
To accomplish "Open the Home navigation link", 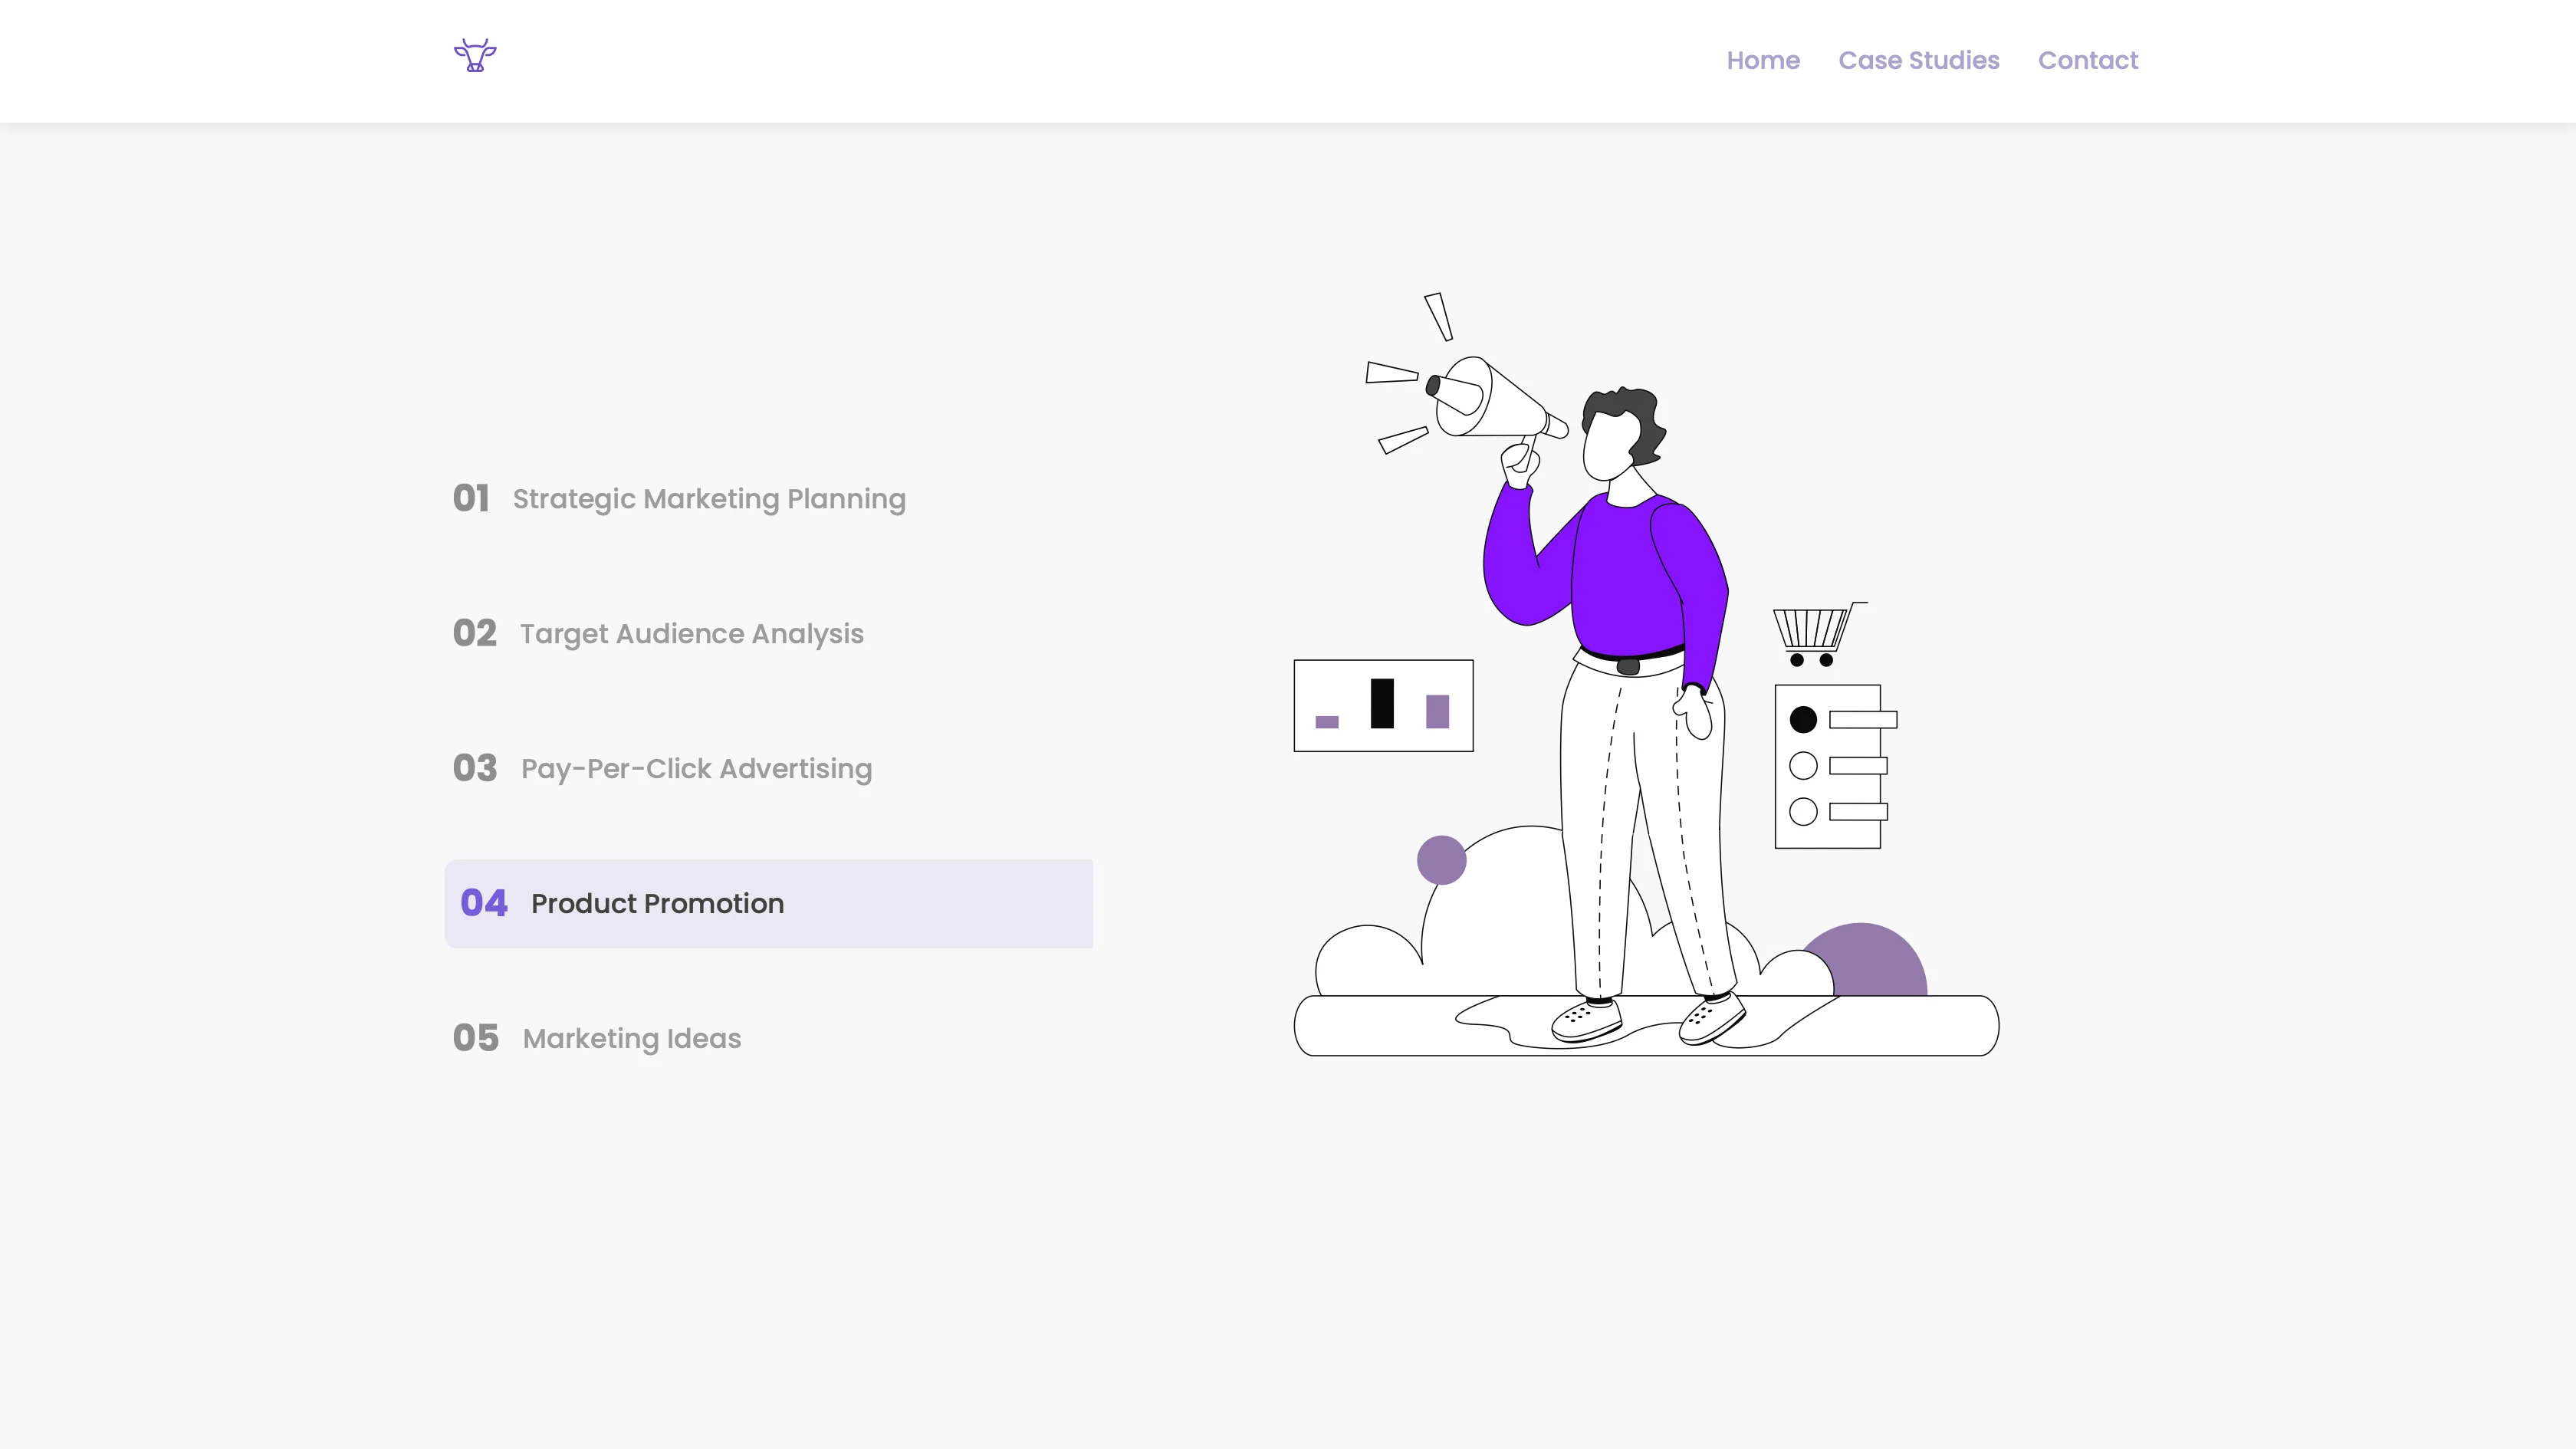I will pyautogui.click(x=1763, y=60).
